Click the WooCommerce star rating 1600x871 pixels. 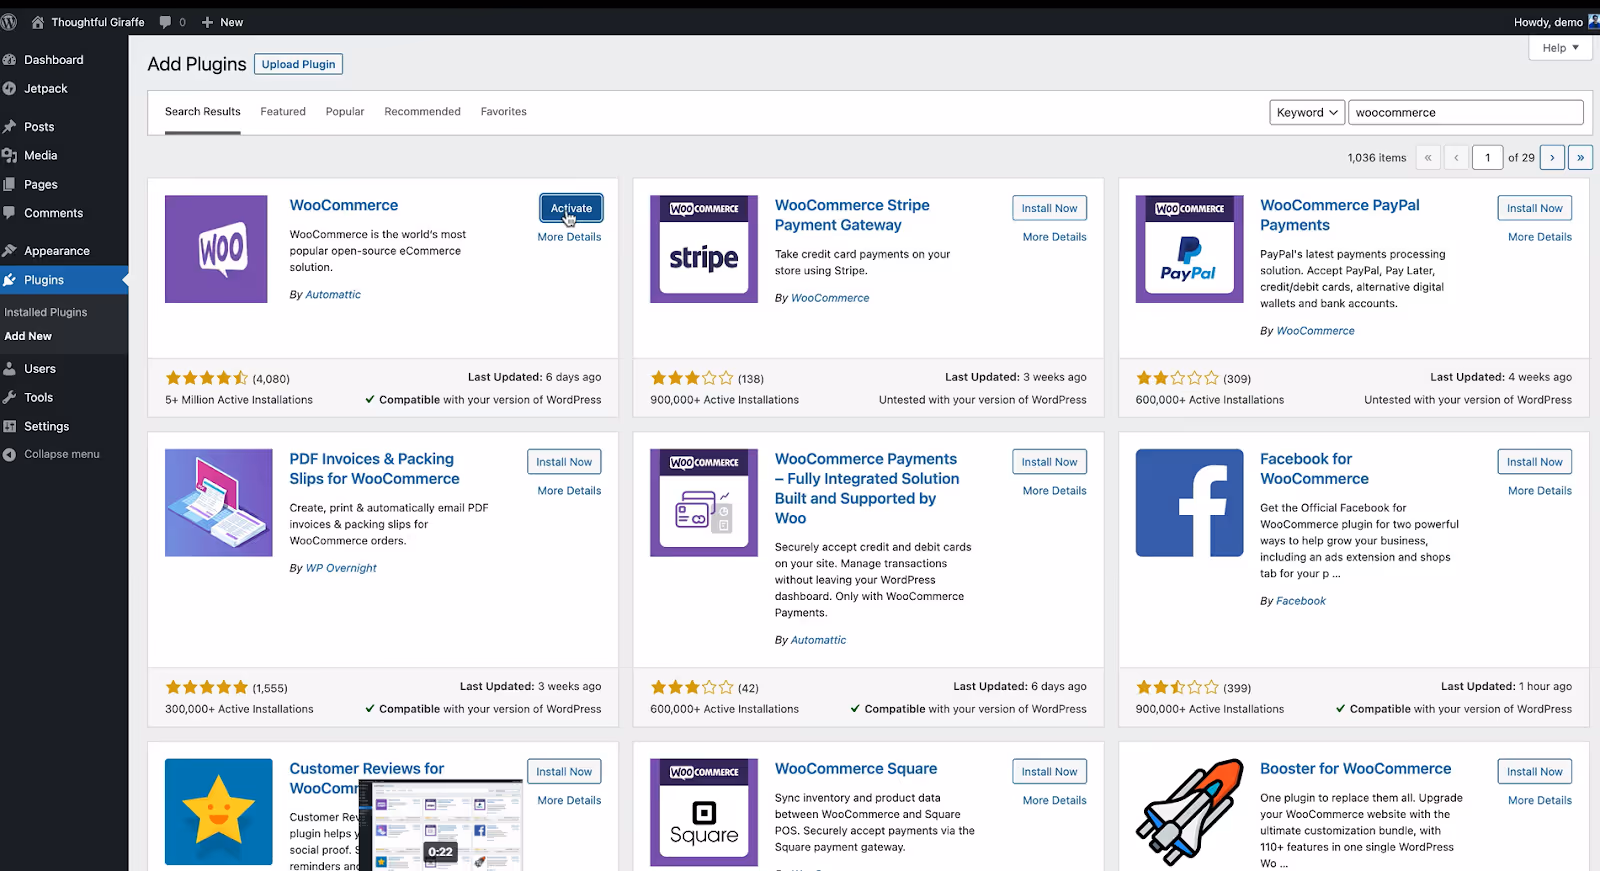coord(206,378)
